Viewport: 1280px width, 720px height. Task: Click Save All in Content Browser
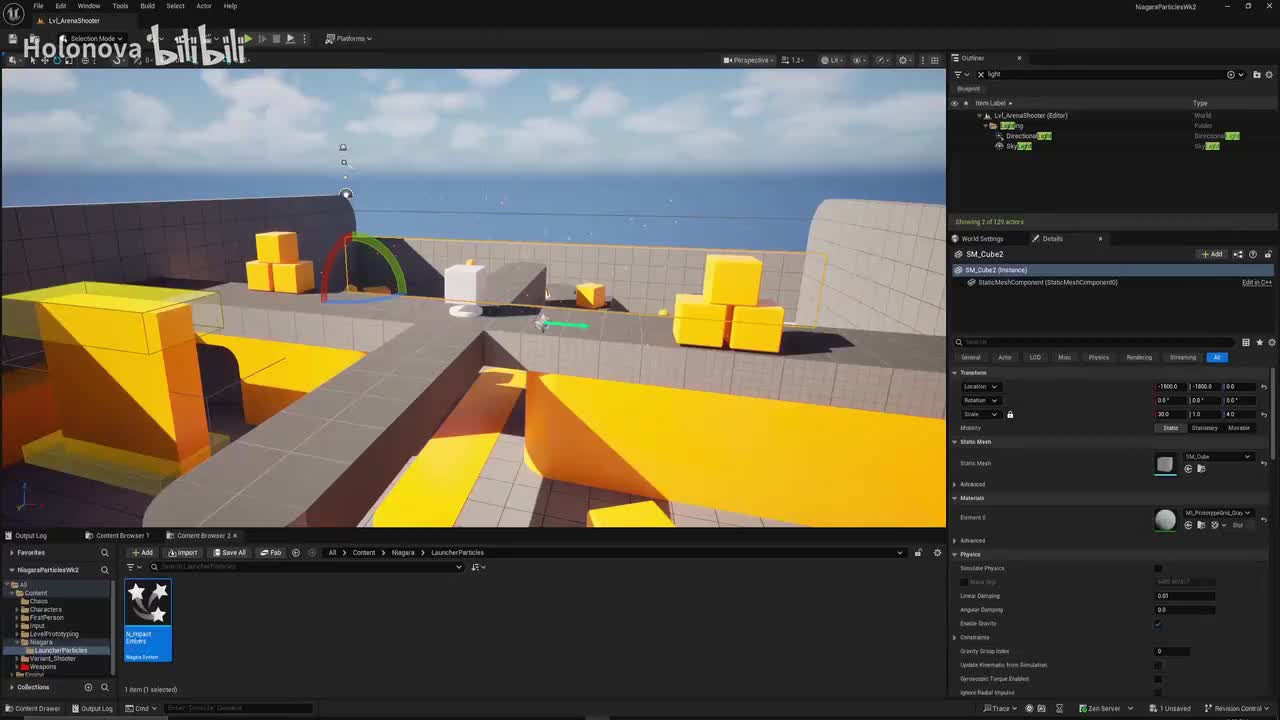[230, 553]
